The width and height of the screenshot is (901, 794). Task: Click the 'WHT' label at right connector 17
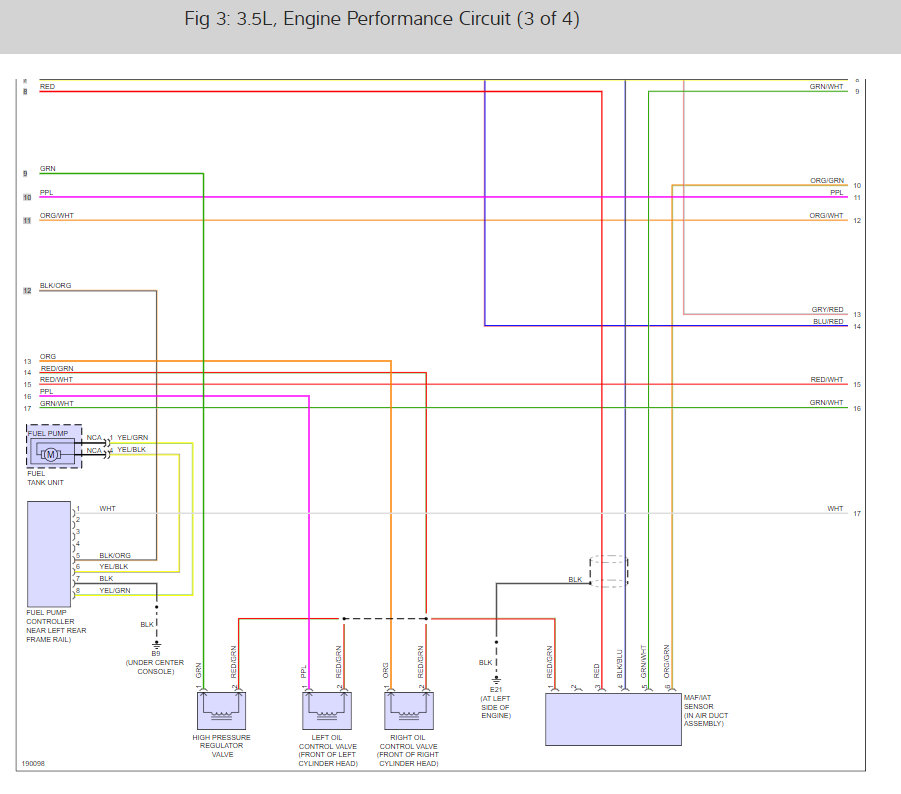(x=835, y=509)
